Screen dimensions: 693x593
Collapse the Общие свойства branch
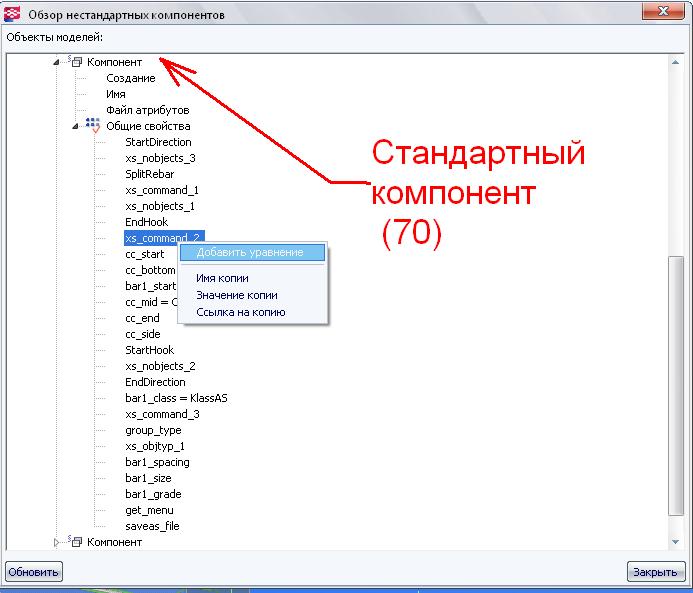point(76,126)
